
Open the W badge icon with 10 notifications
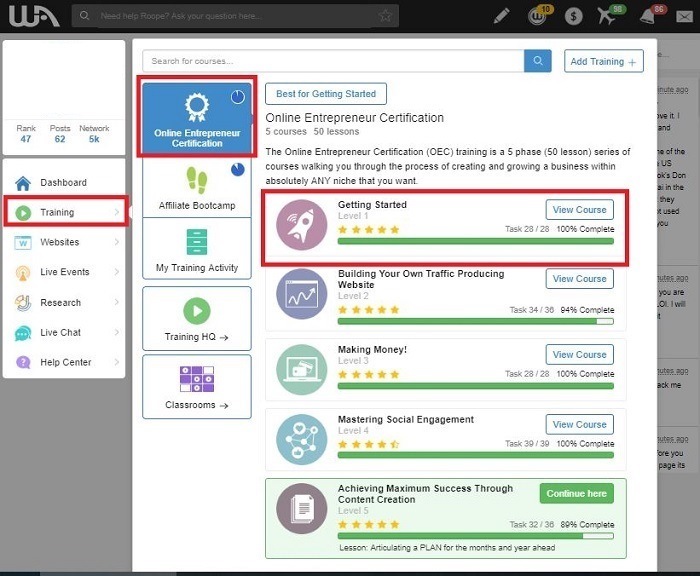(x=538, y=16)
